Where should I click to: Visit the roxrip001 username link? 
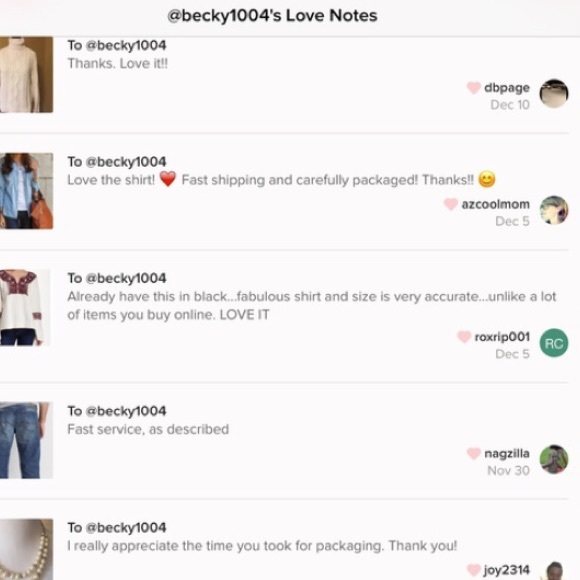click(x=502, y=337)
